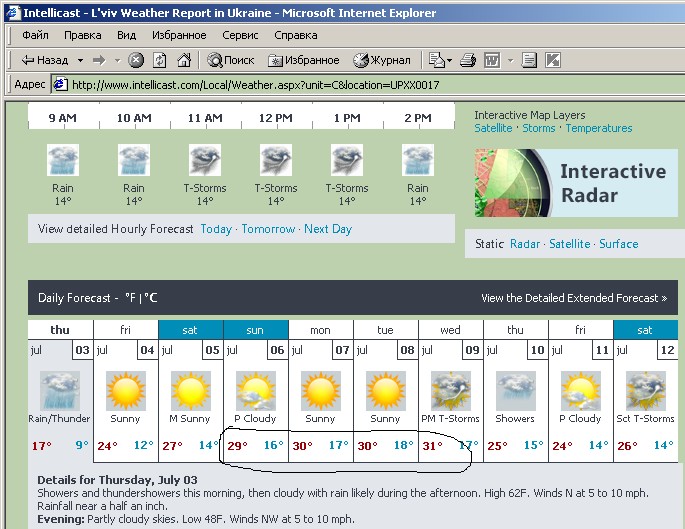The width and height of the screenshot is (685, 529).
Task: Click the PM T-Storms icon for jul 09
Action: click(x=451, y=391)
